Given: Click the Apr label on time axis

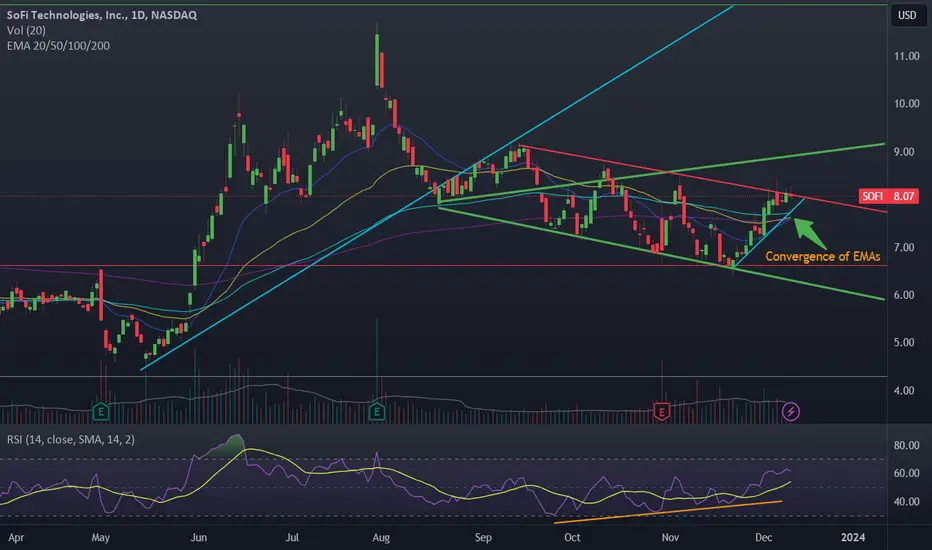Looking at the screenshot, I should pyautogui.click(x=16, y=538).
